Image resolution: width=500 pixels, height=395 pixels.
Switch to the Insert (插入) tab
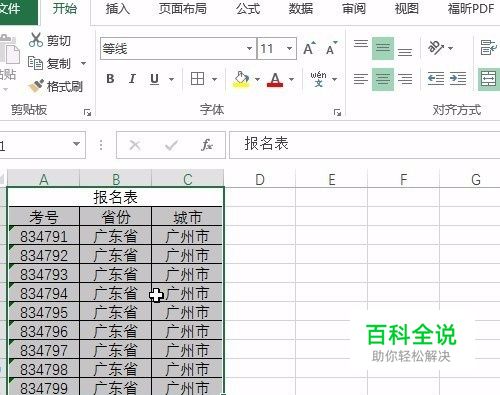point(117,9)
